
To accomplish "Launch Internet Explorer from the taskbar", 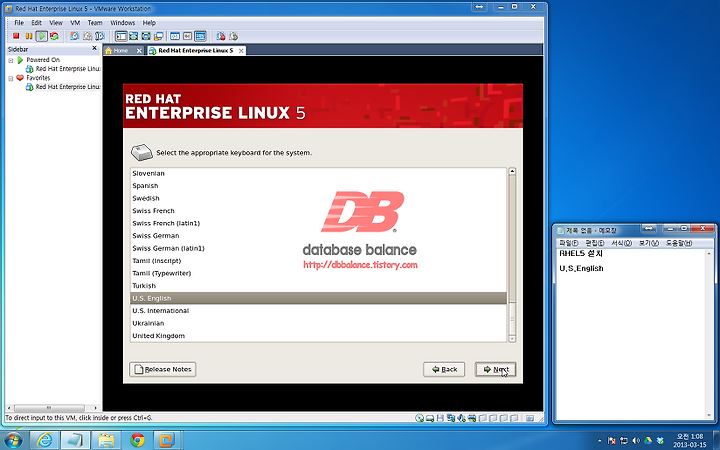I will click(45, 440).
